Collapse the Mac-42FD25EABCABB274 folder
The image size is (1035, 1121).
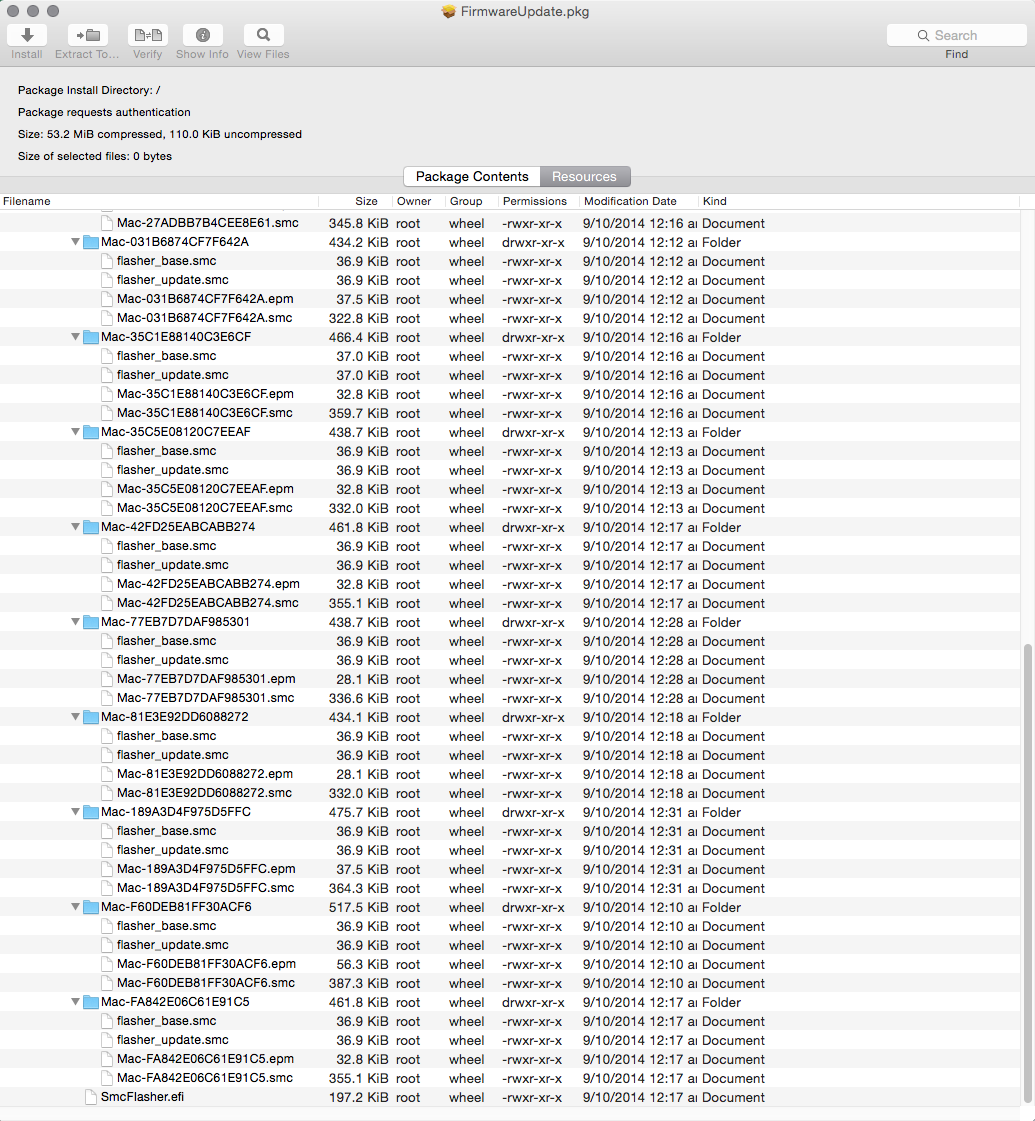(x=75, y=528)
